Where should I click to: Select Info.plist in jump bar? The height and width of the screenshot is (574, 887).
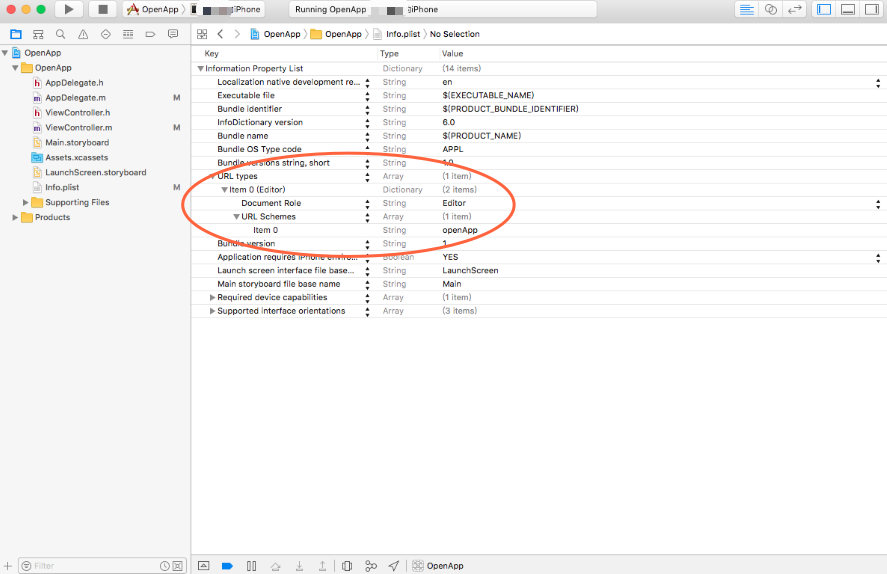coord(397,34)
